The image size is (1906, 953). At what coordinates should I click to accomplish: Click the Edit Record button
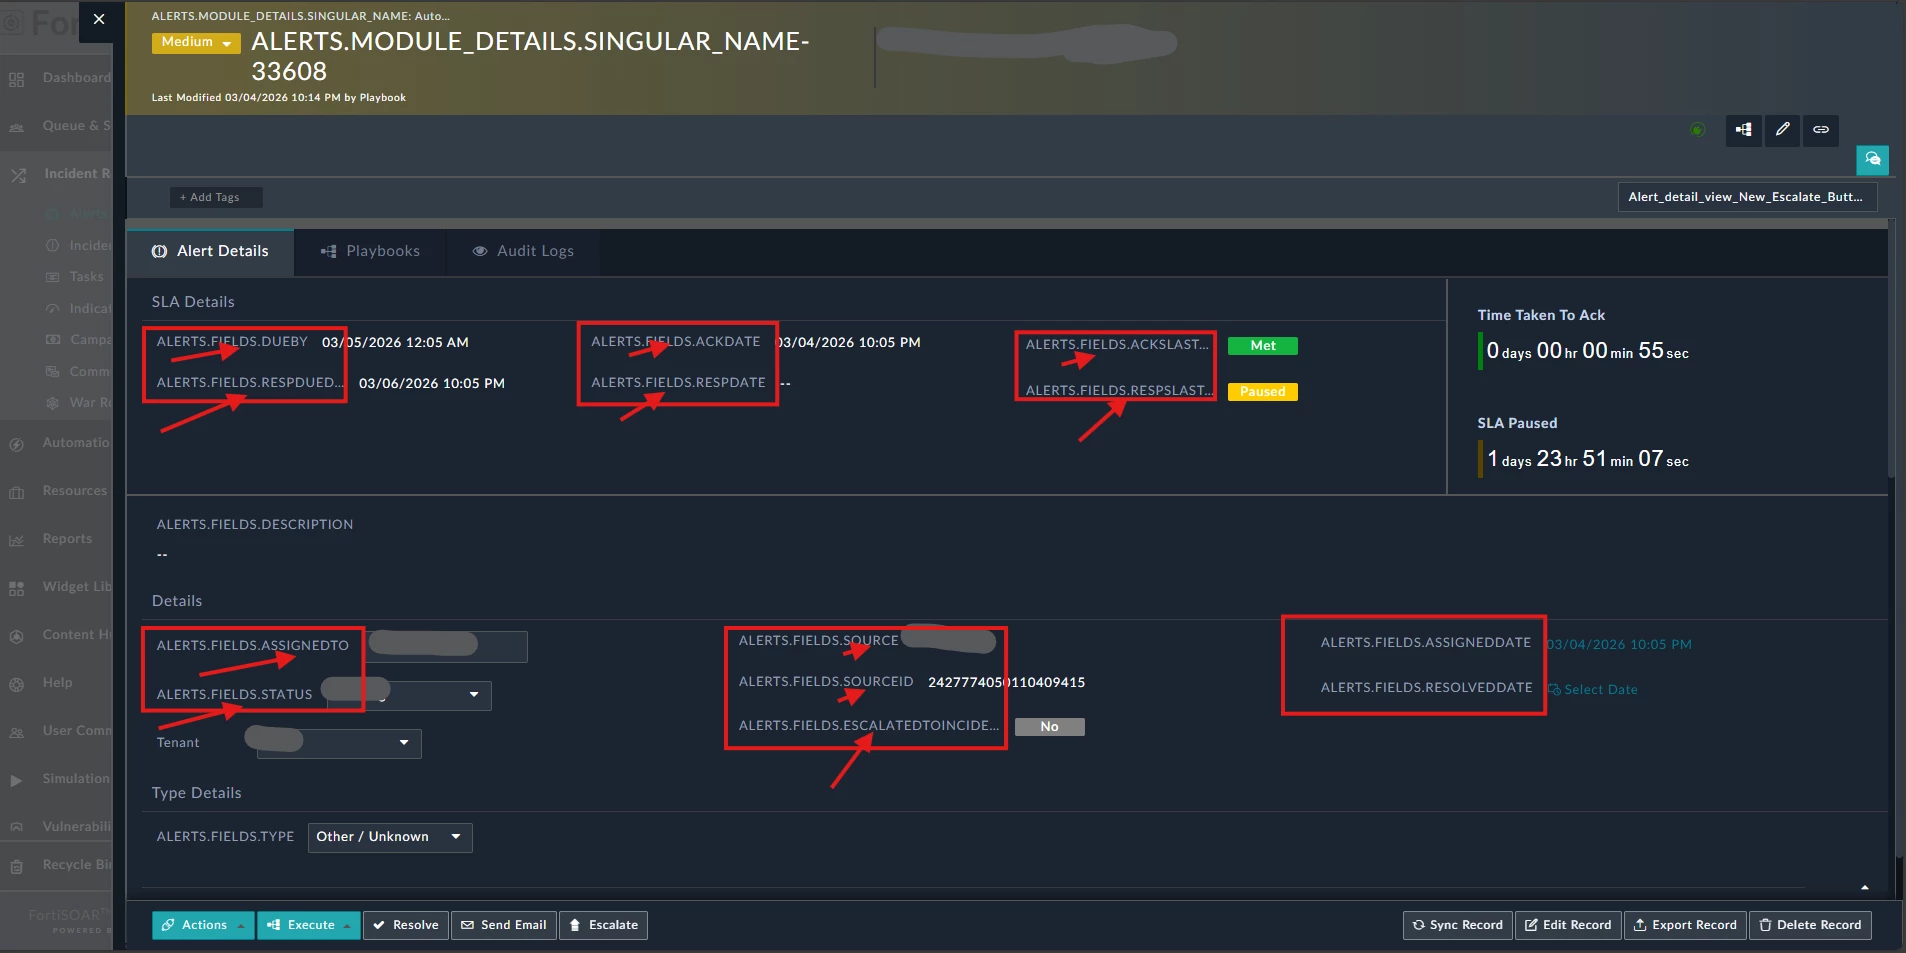(1568, 925)
